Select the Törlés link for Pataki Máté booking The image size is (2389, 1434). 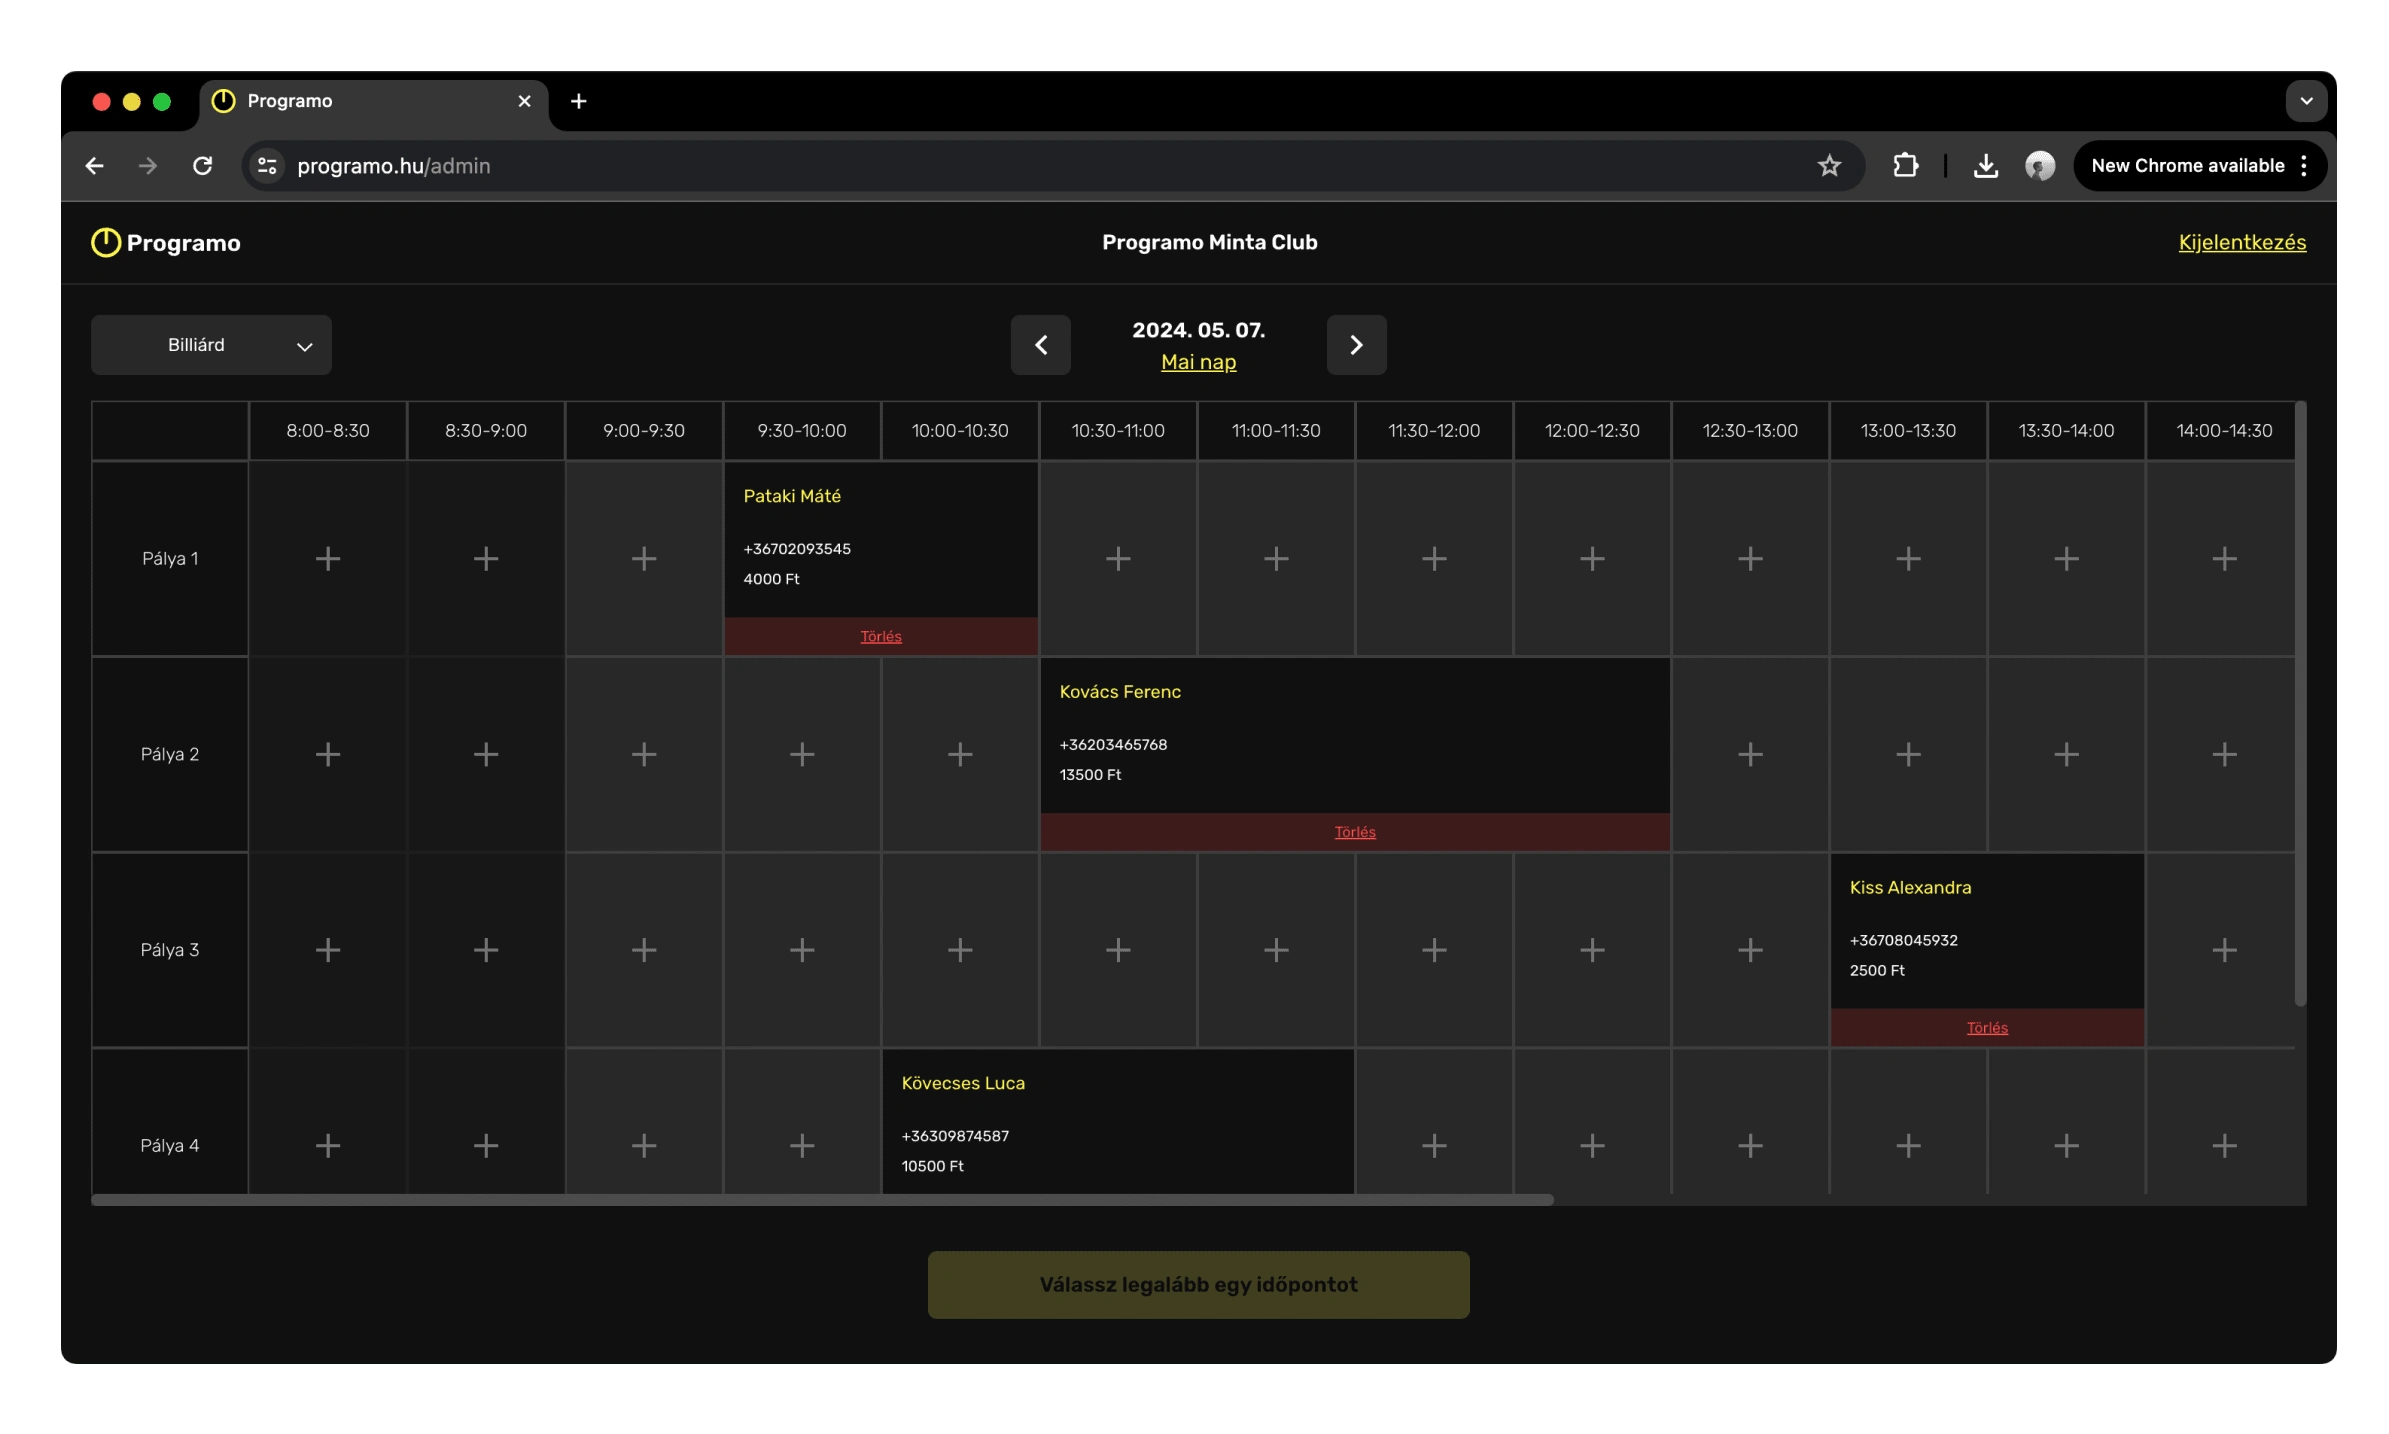(881, 635)
